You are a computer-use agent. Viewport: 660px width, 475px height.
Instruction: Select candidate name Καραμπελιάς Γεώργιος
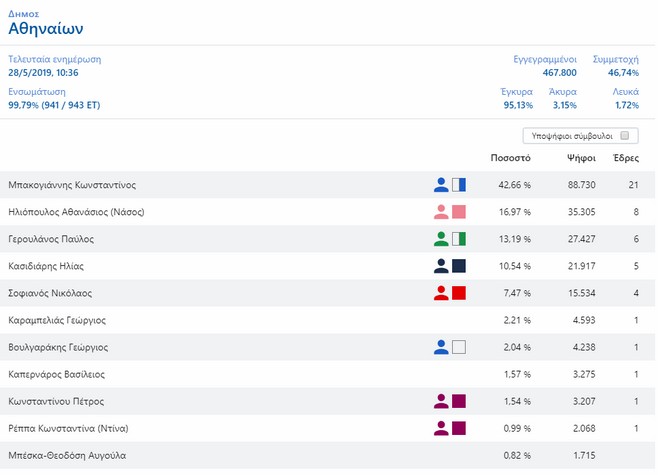(x=57, y=320)
